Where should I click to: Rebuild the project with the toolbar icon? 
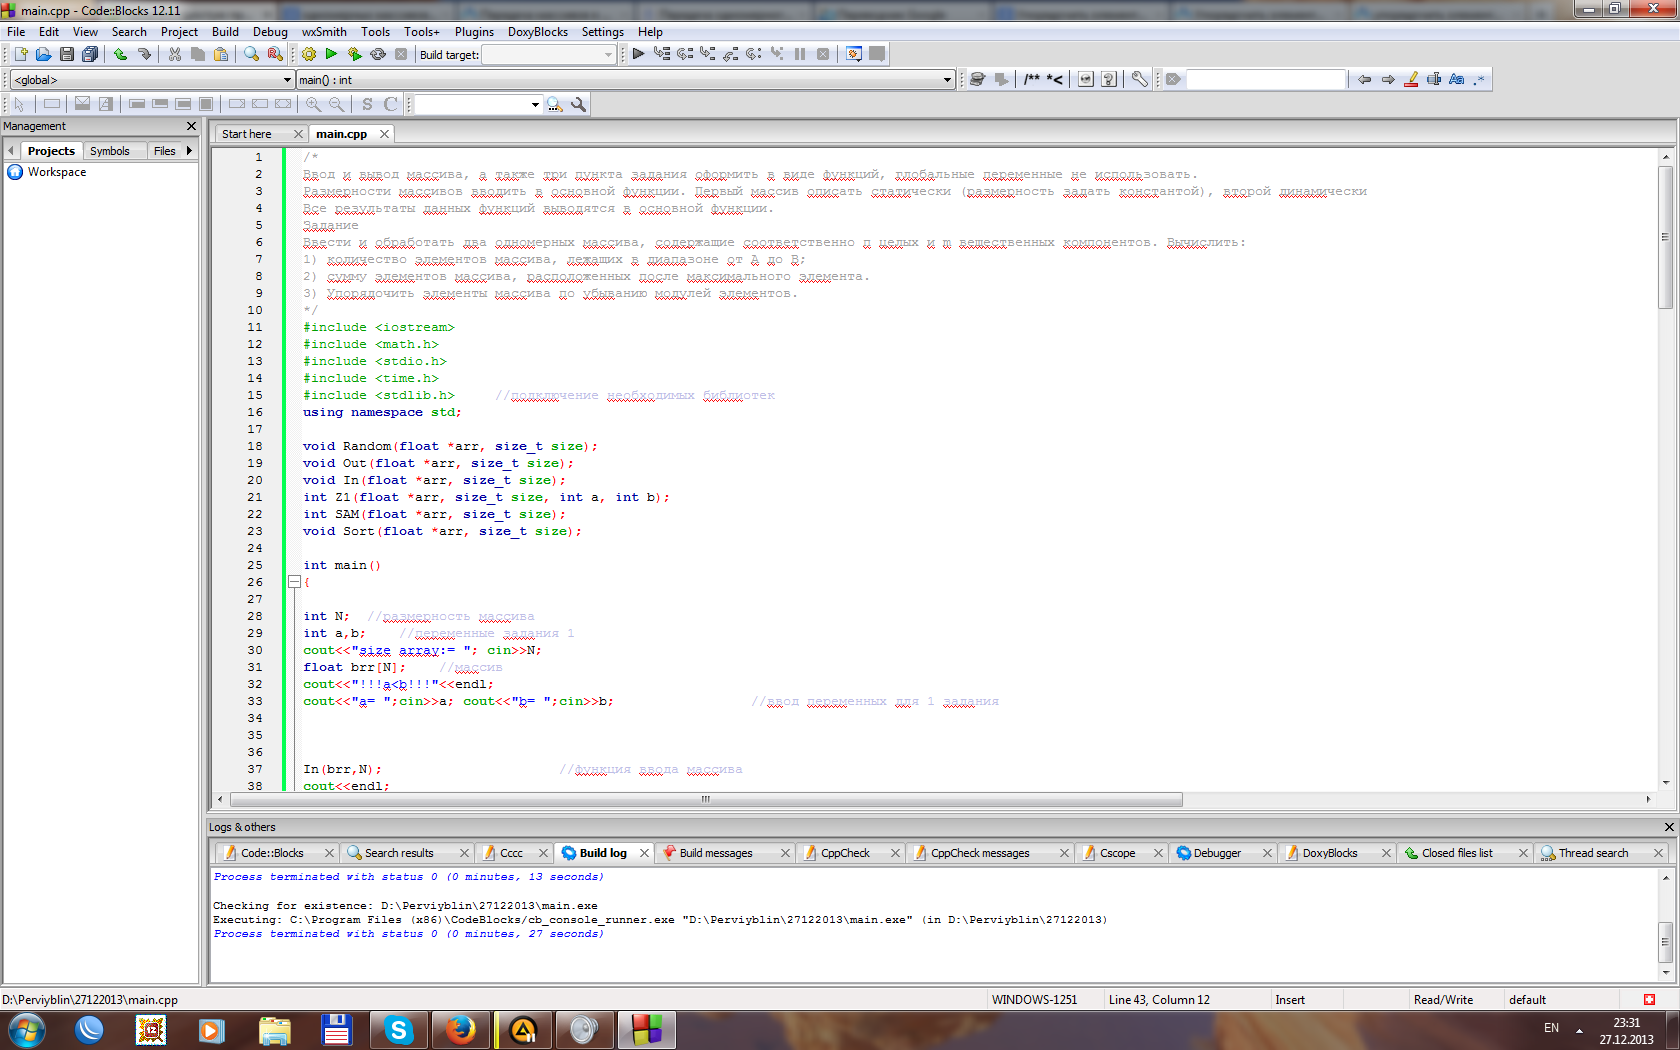pos(378,54)
